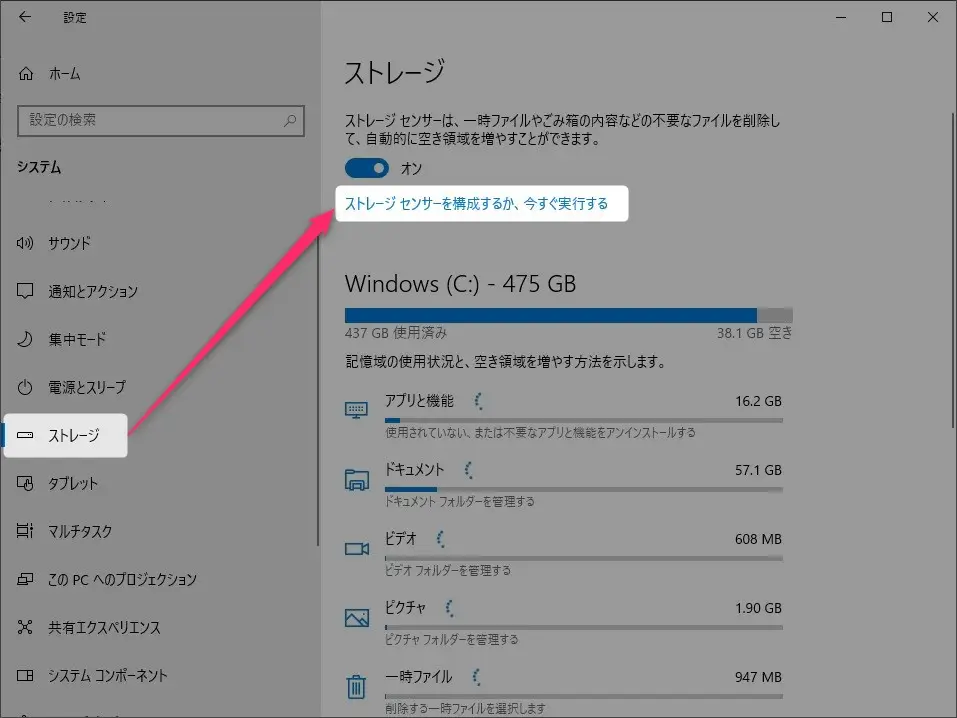
Task: Click the 1.90 GB size value
Action: tap(758, 608)
